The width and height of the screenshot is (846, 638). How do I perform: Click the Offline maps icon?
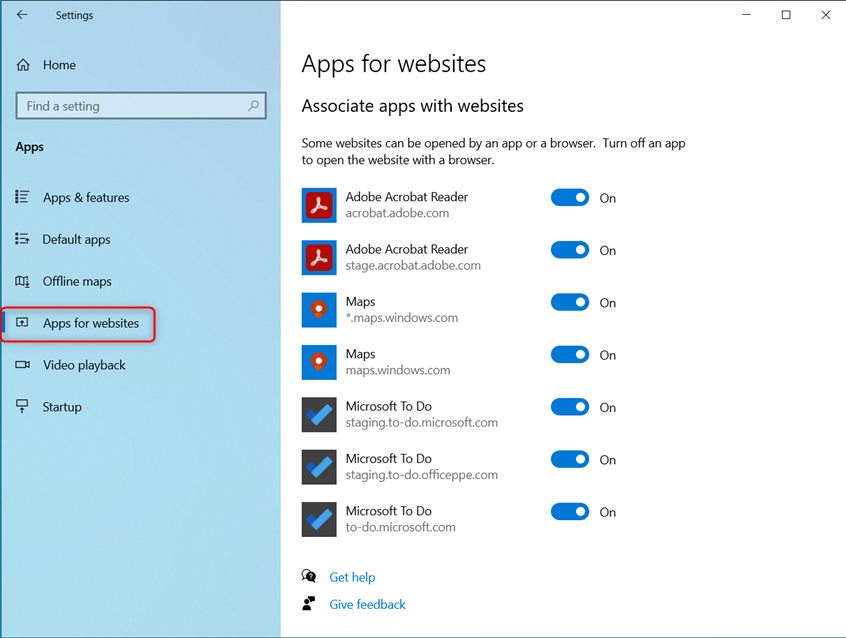click(x=22, y=281)
